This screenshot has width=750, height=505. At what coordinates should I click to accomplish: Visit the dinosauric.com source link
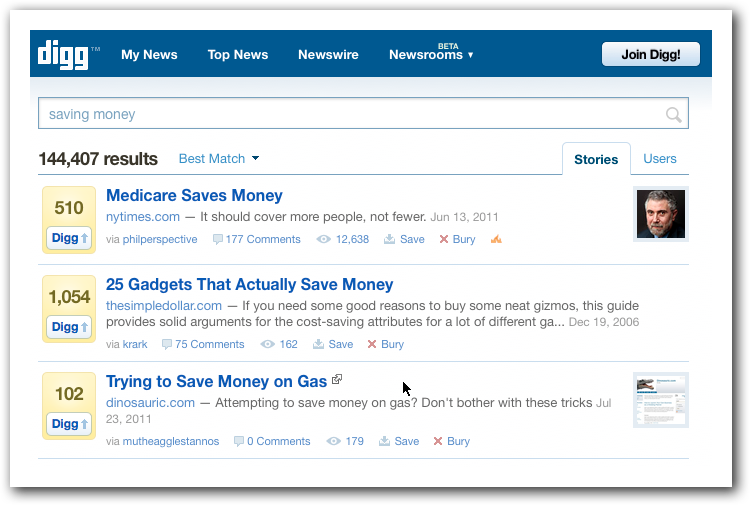tap(150, 403)
